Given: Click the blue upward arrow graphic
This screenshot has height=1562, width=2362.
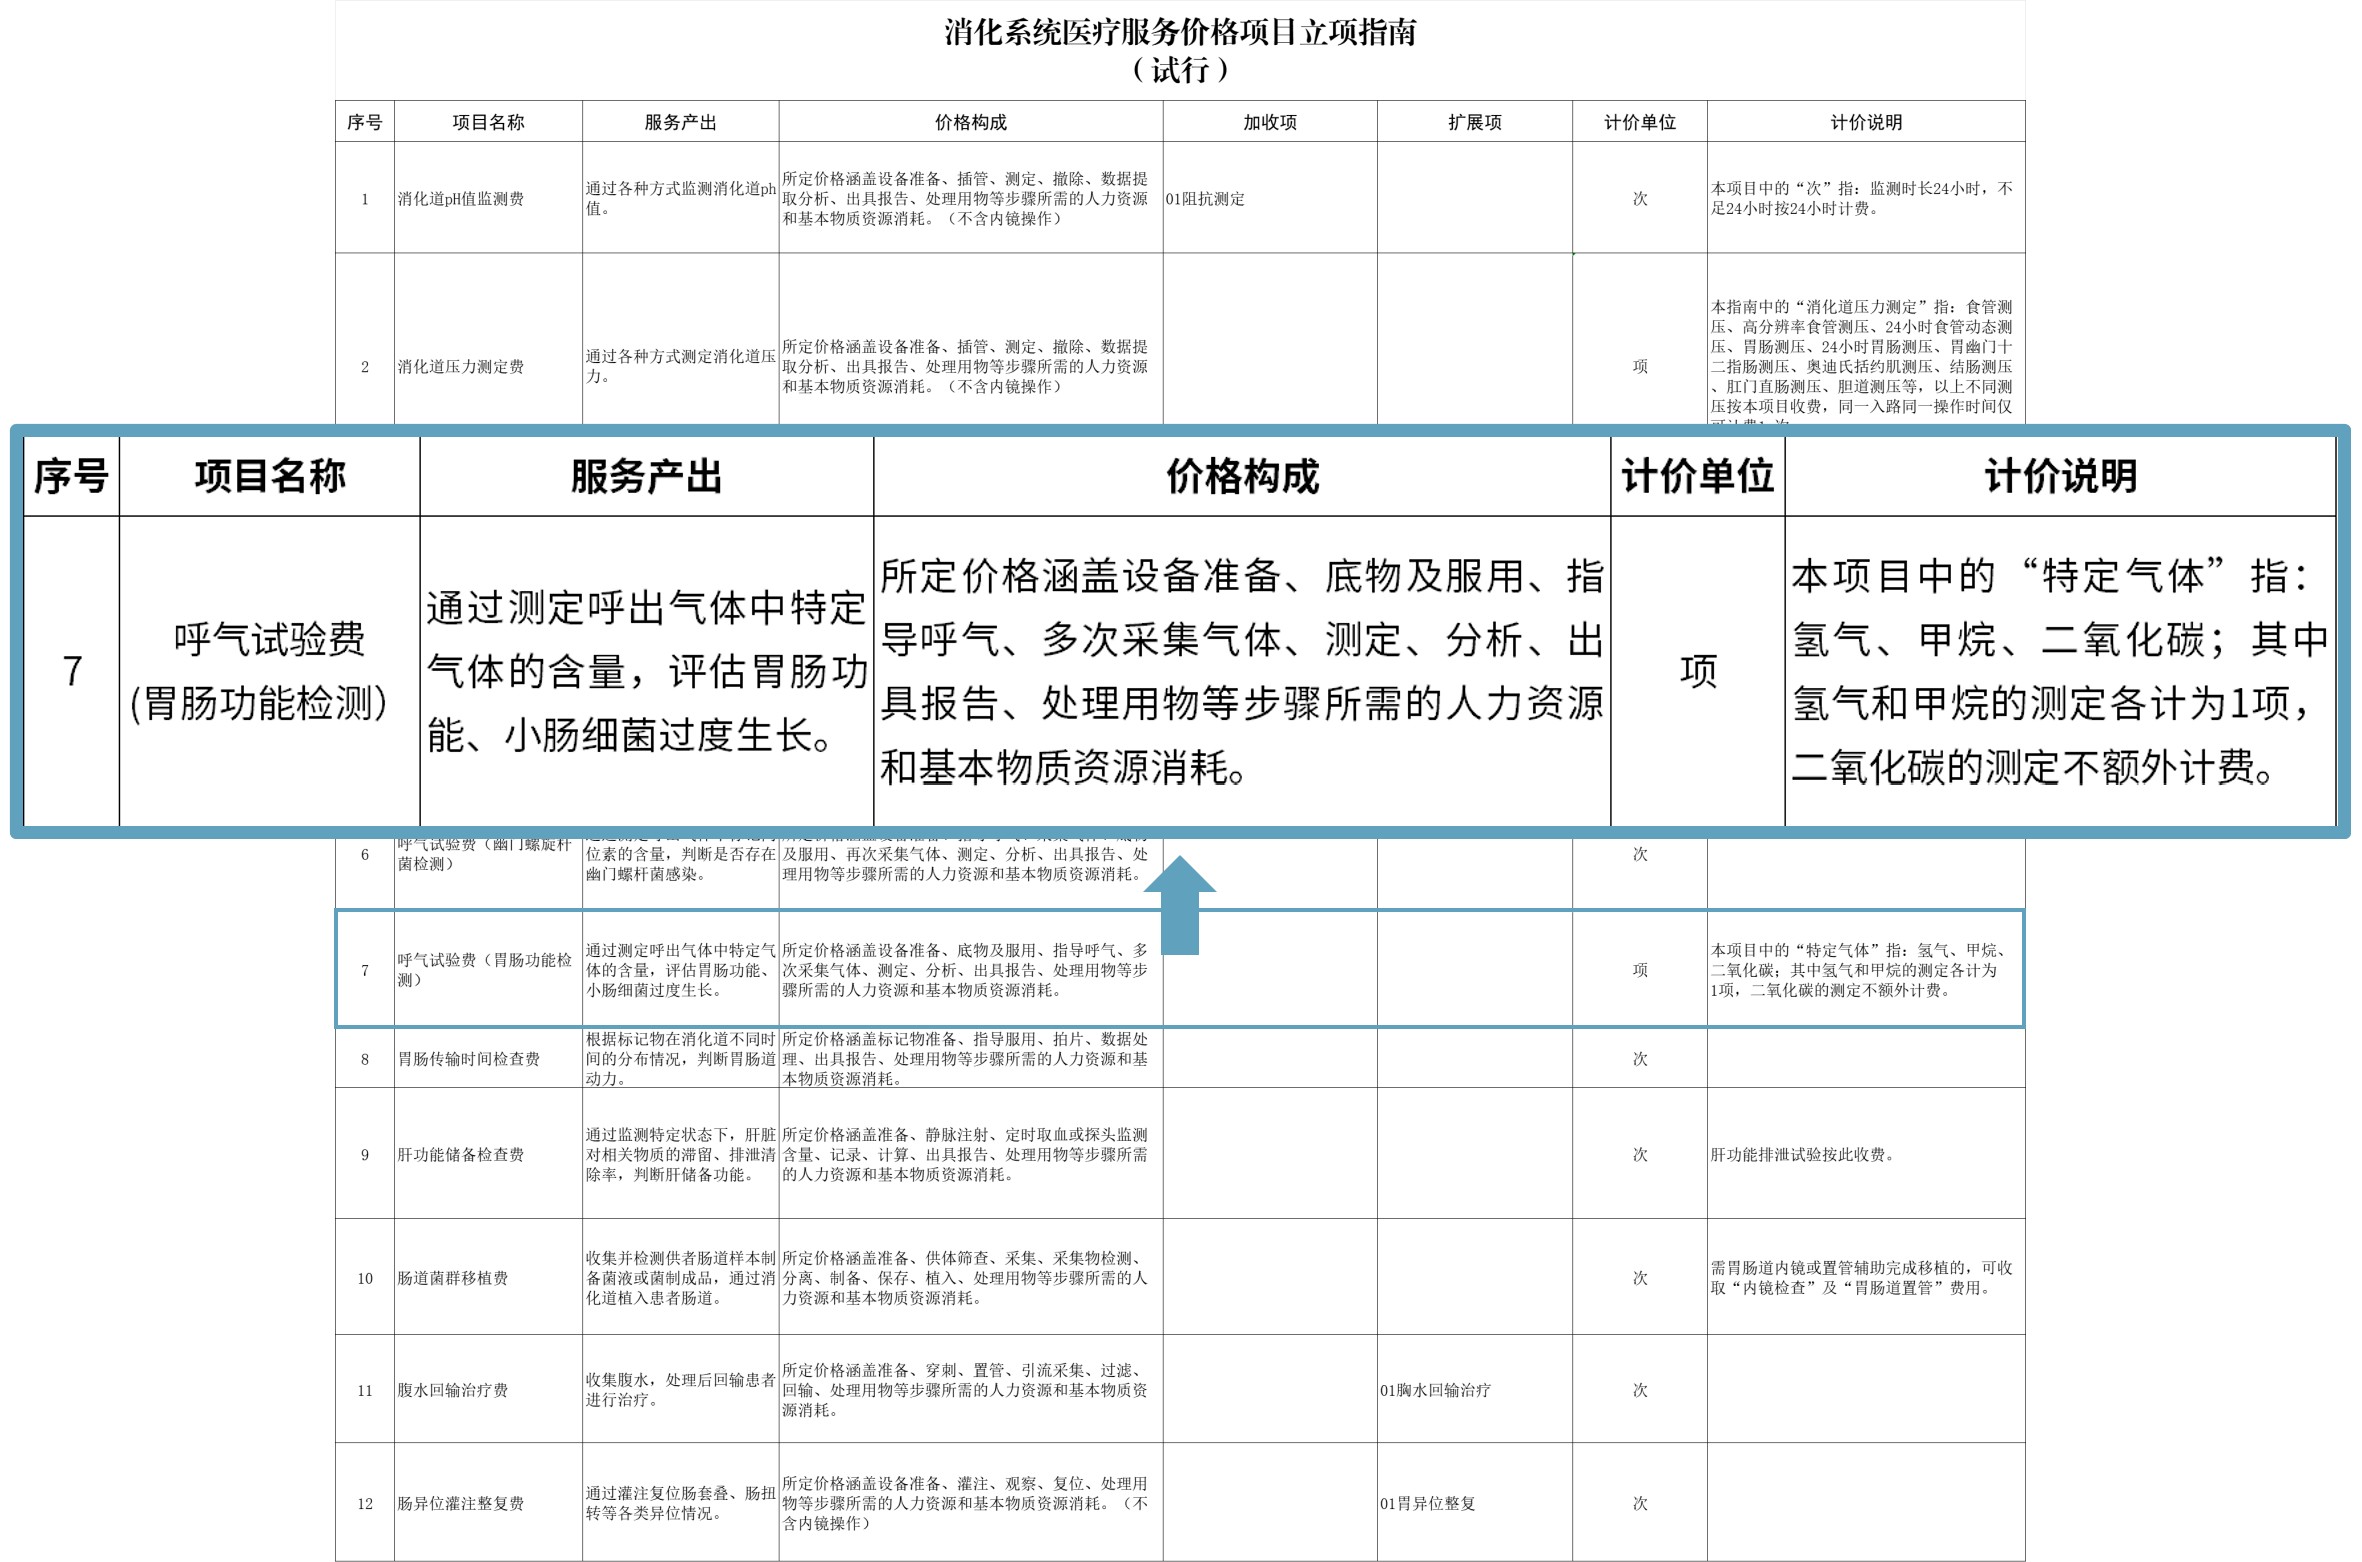Looking at the screenshot, I should pyautogui.click(x=1180, y=903).
